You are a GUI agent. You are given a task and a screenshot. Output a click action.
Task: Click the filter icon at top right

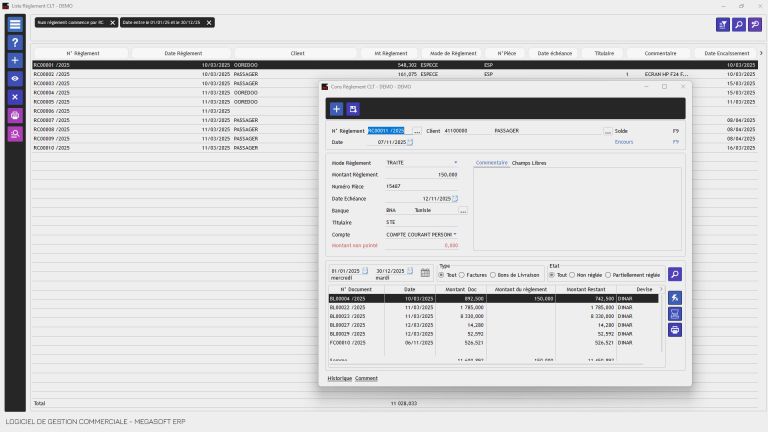pyautogui.click(x=723, y=24)
